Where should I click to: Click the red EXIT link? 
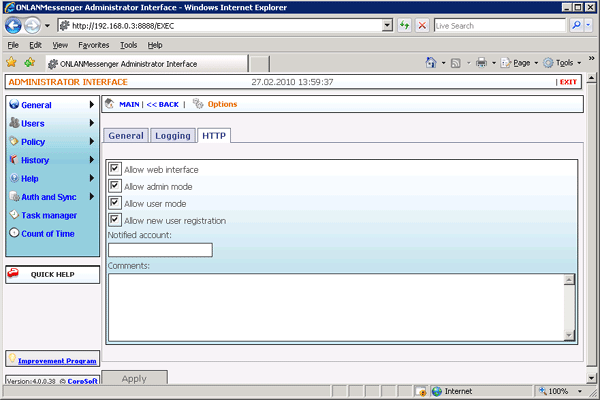[568, 82]
